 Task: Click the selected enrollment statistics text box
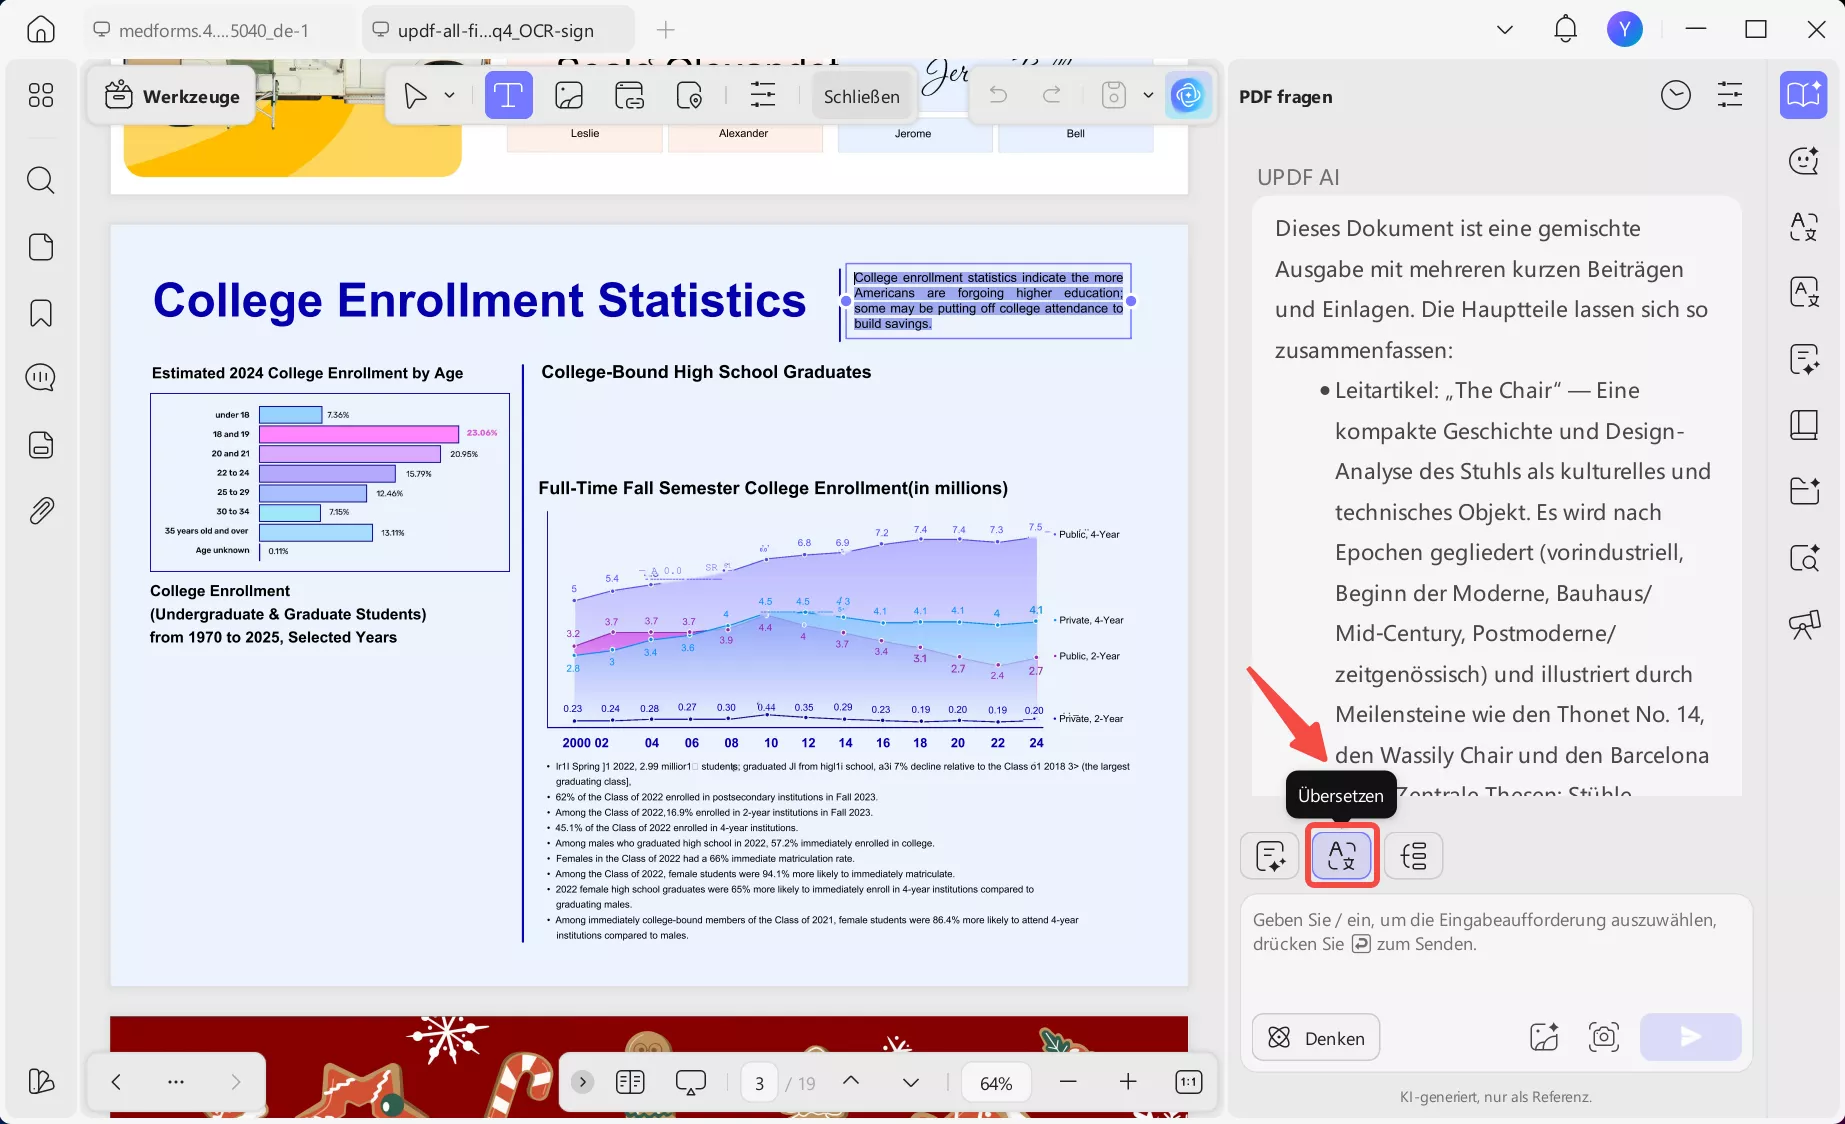pyautogui.click(x=988, y=301)
